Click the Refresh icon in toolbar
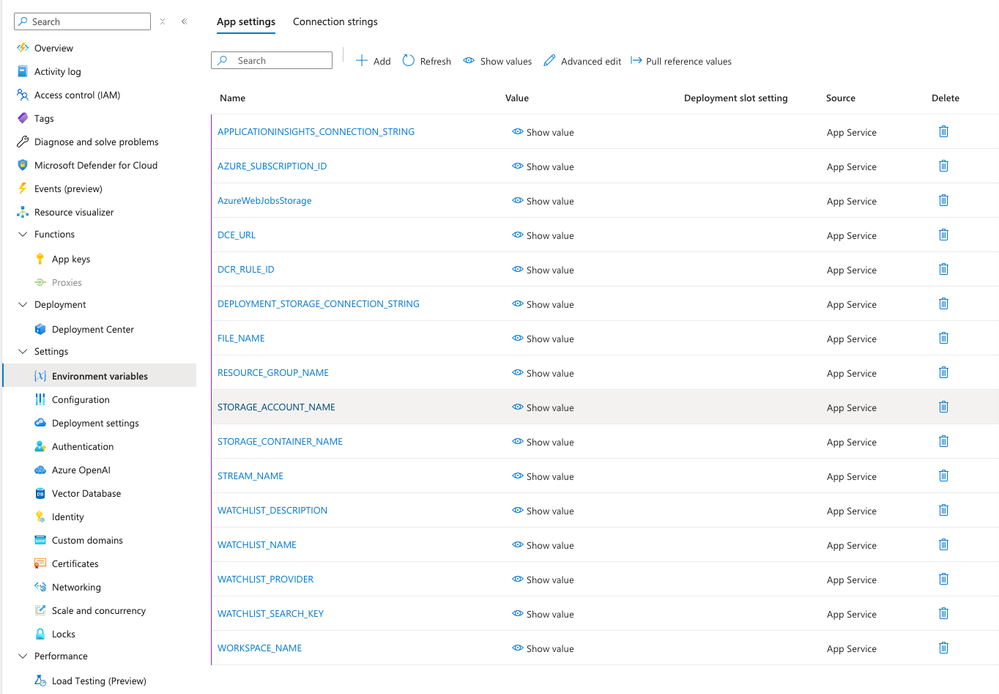The image size is (999, 694). point(408,61)
